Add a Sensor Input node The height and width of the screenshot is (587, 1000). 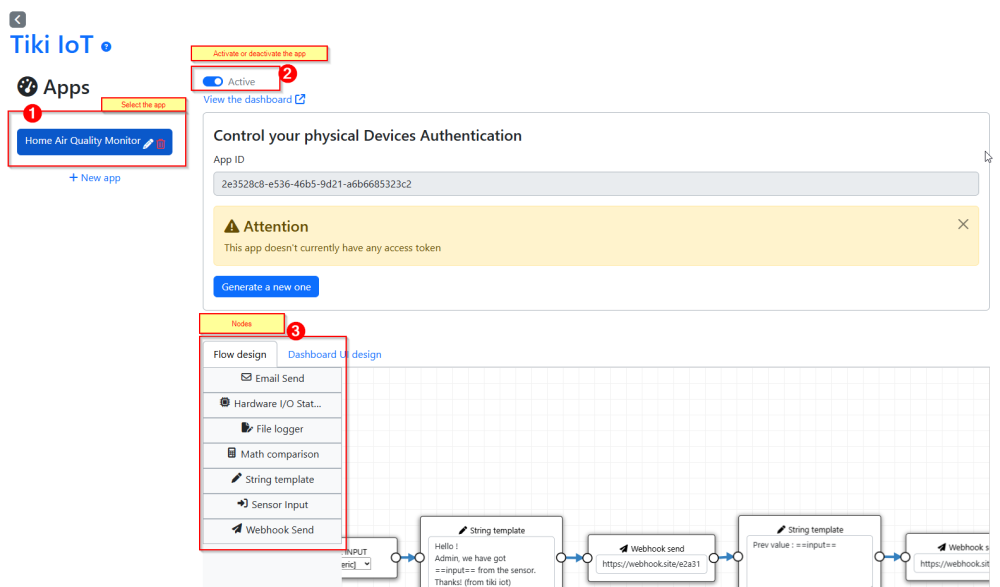[x=272, y=505]
